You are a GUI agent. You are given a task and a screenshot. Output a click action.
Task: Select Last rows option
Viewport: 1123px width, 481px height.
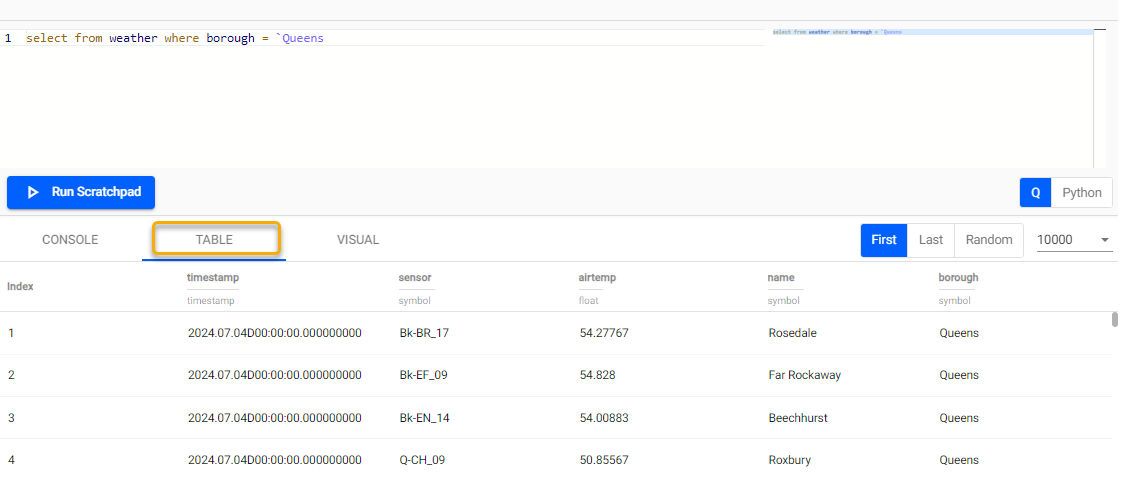click(931, 240)
